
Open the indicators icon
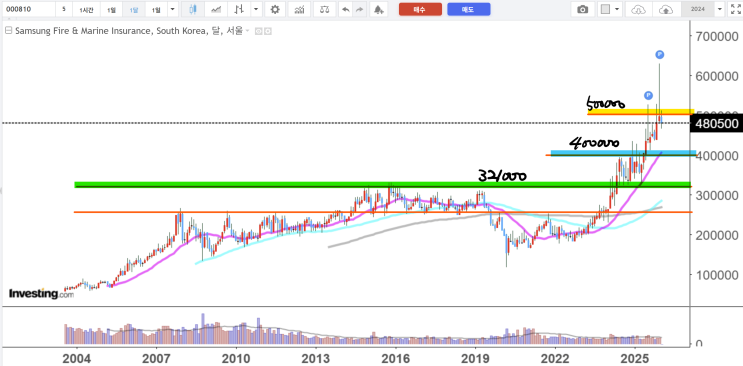(299, 9)
